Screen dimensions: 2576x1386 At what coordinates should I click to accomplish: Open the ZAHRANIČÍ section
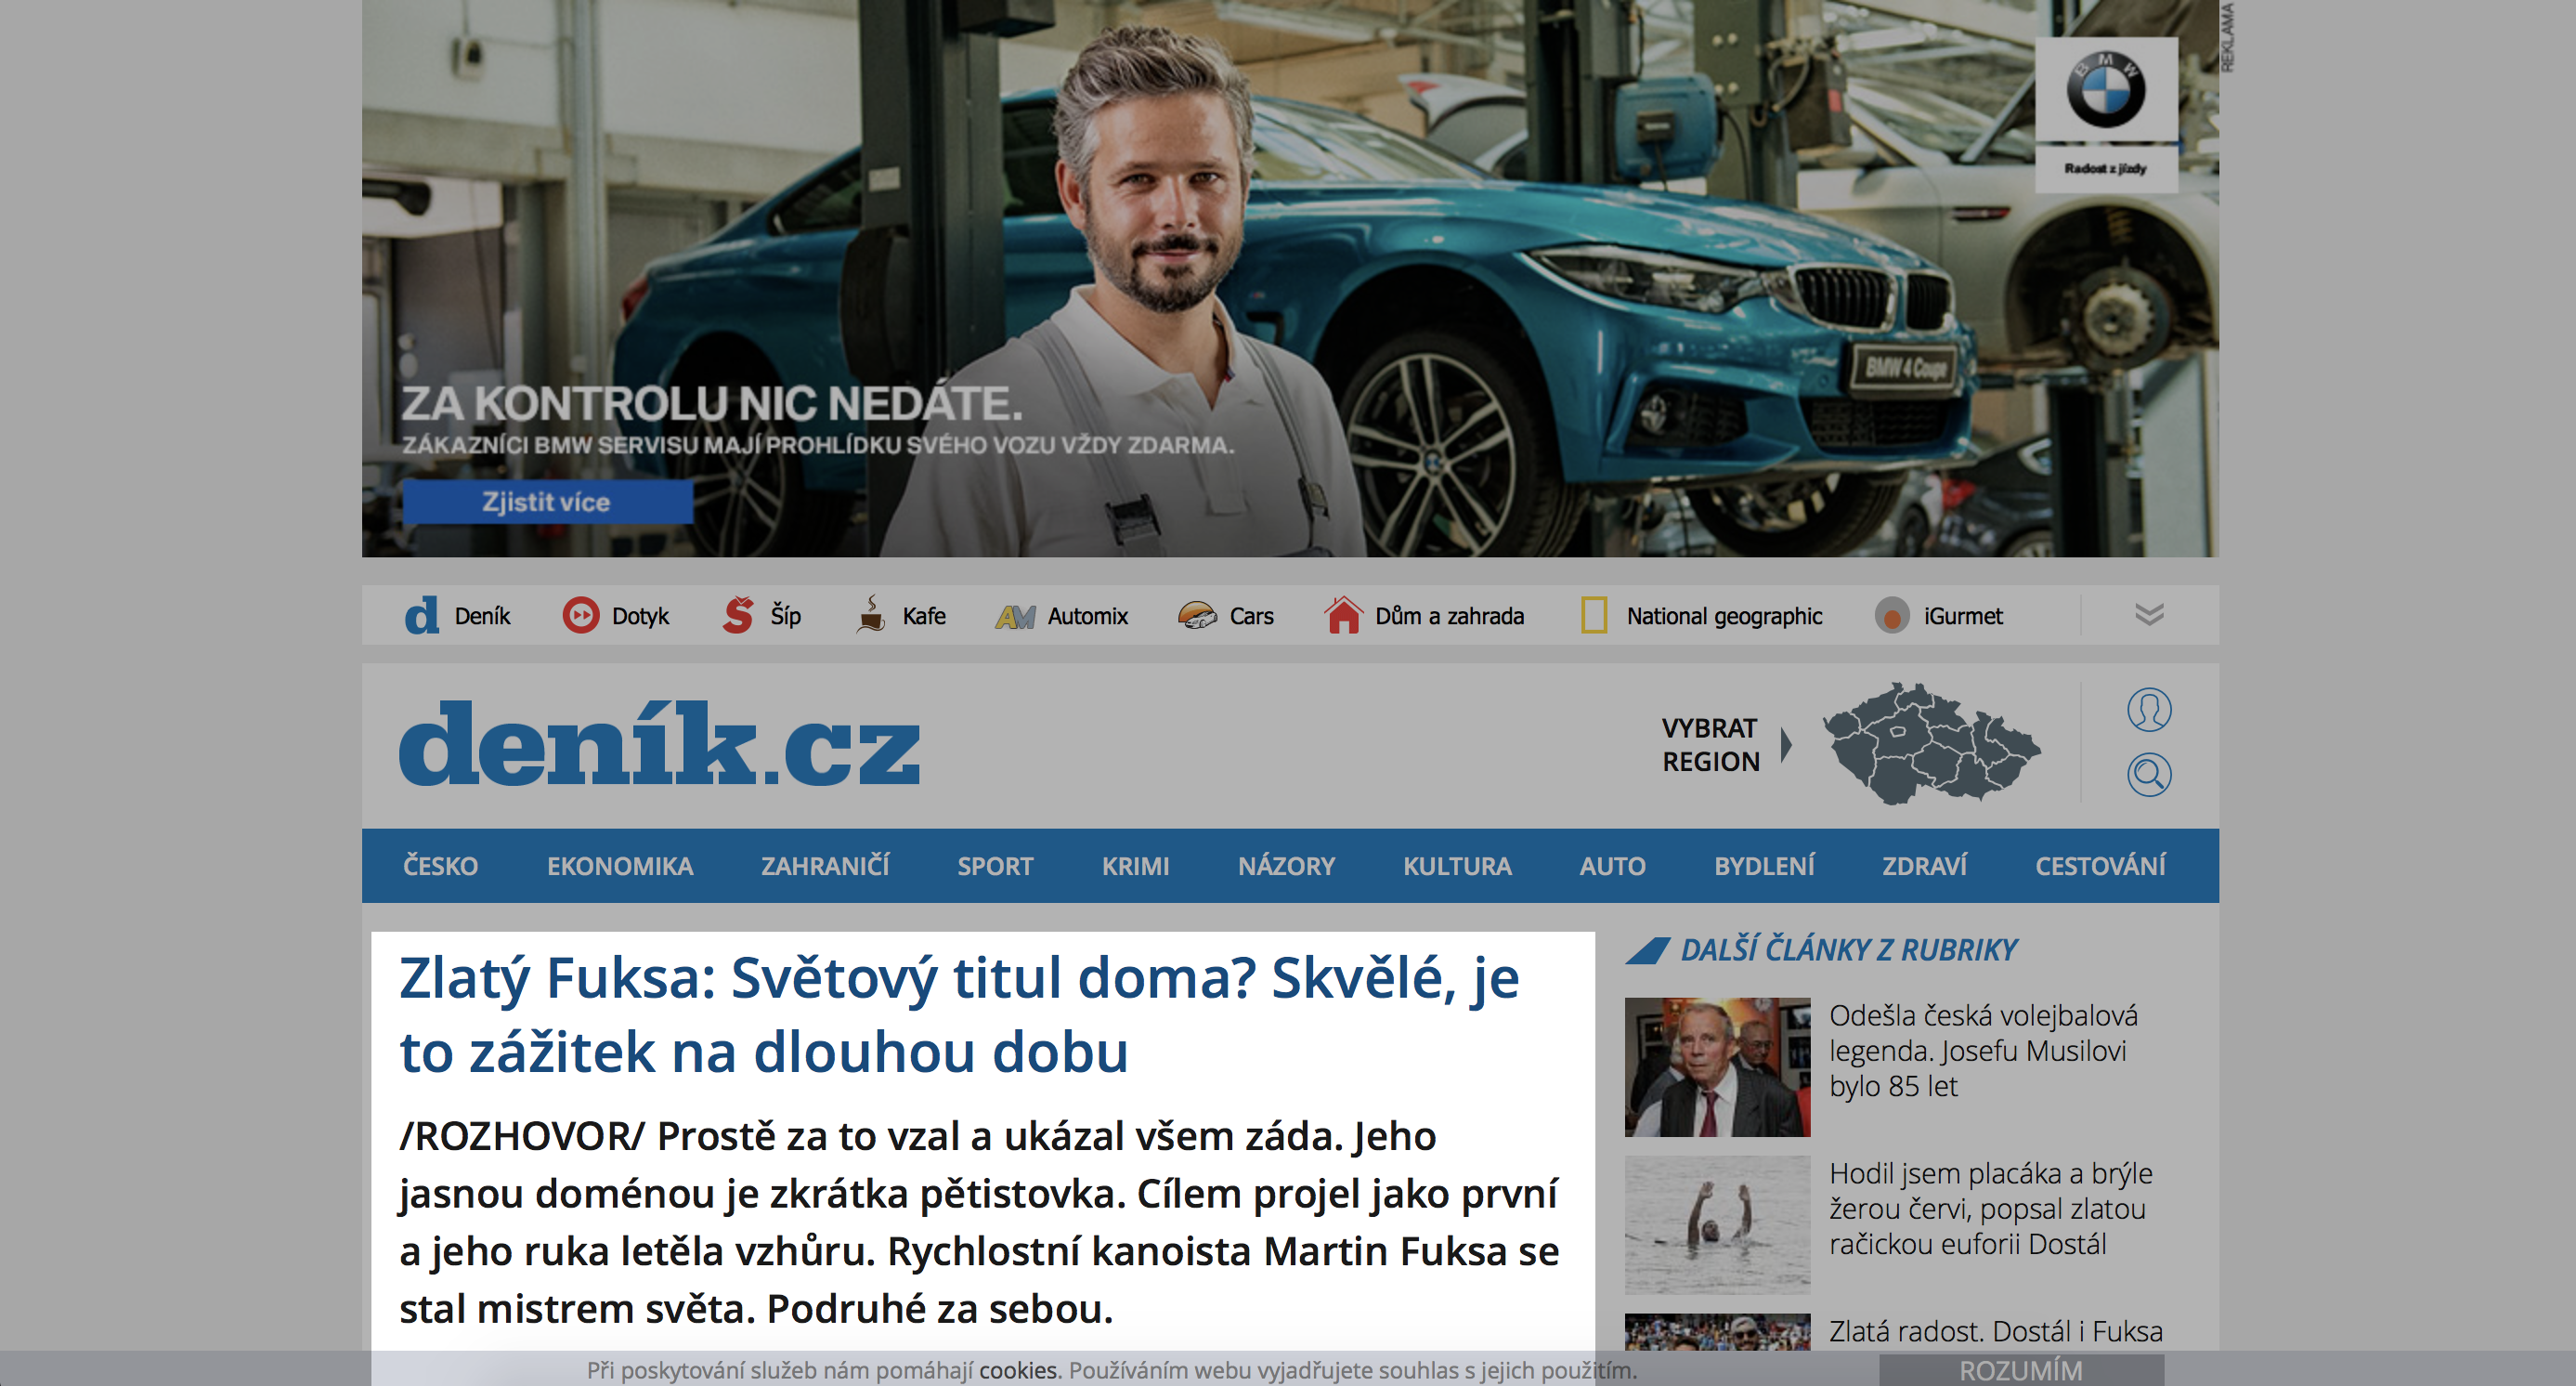pos(825,866)
